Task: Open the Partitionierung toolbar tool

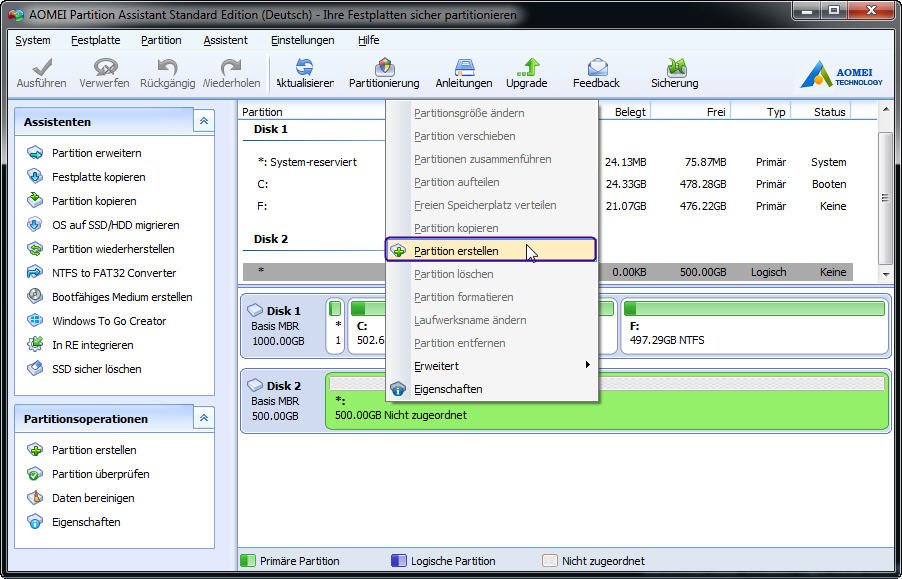Action: click(384, 67)
